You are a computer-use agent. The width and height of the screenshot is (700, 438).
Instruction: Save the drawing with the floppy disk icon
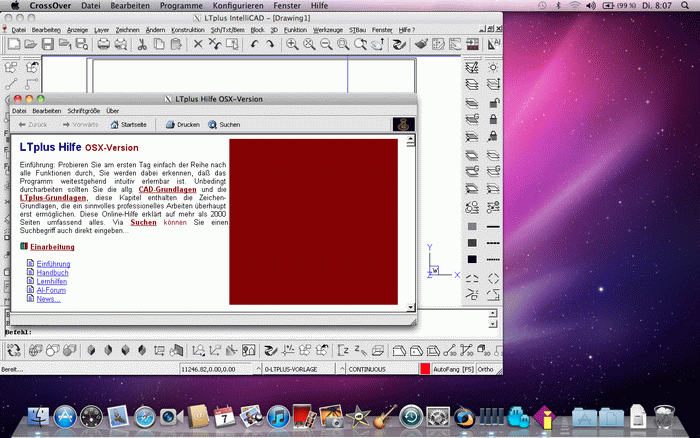pyautogui.click(x=48, y=44)
